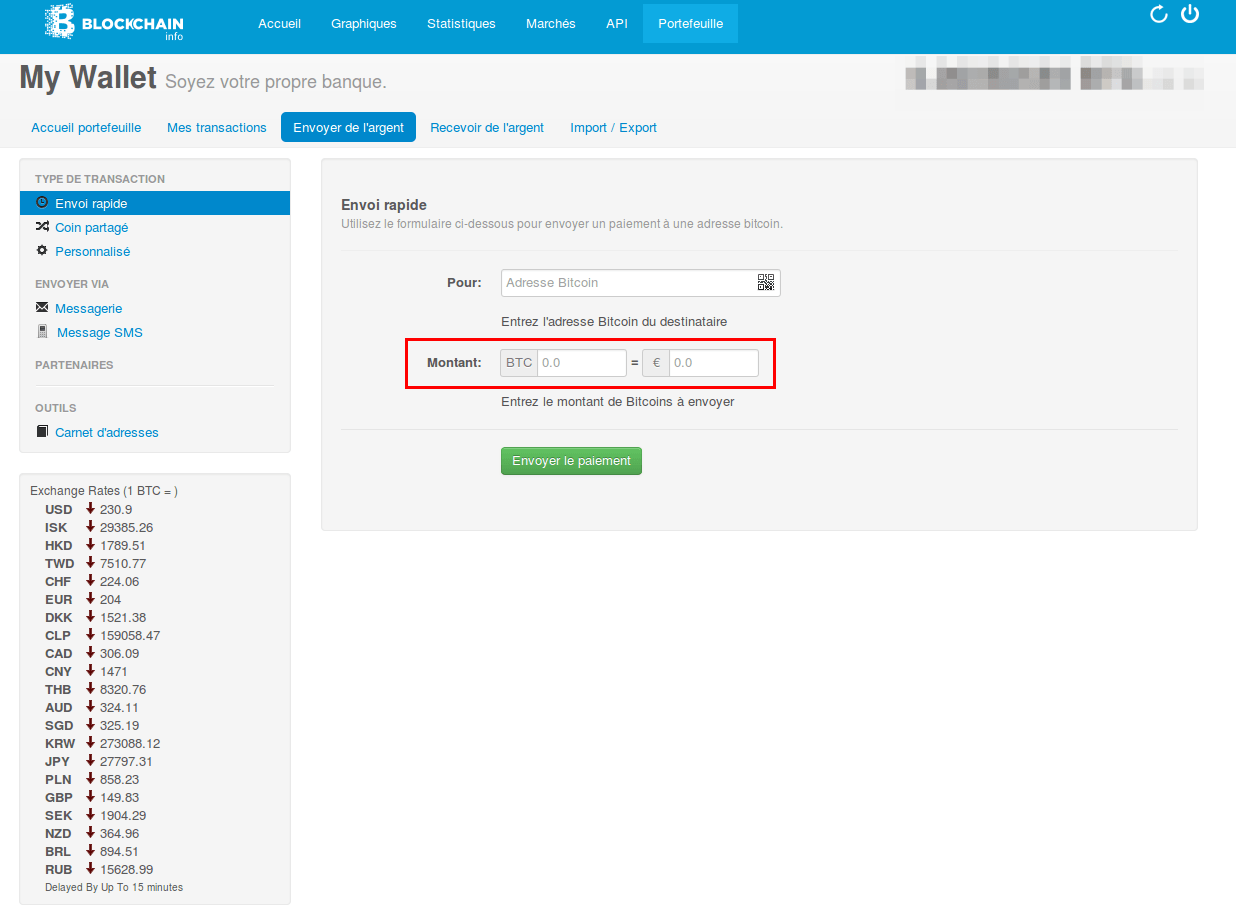Open the Statistiques menu item
1236x913 pixels.
pyautogui.click(x=461, y=24)
